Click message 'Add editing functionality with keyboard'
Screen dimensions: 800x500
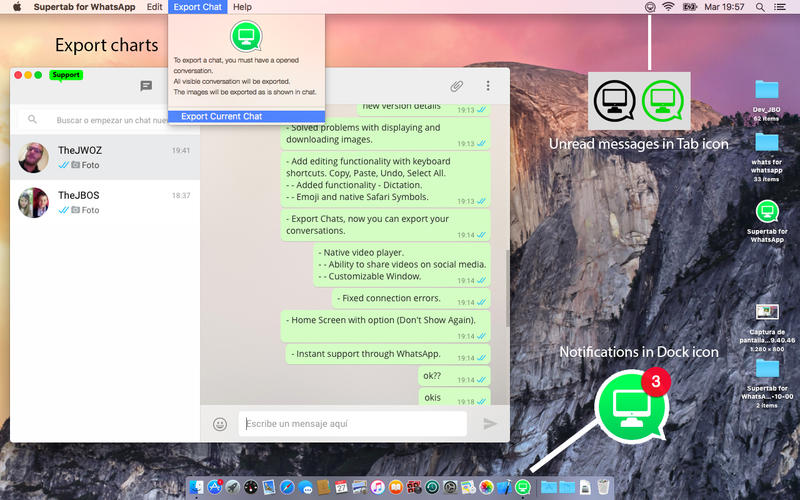coord(385,179)
